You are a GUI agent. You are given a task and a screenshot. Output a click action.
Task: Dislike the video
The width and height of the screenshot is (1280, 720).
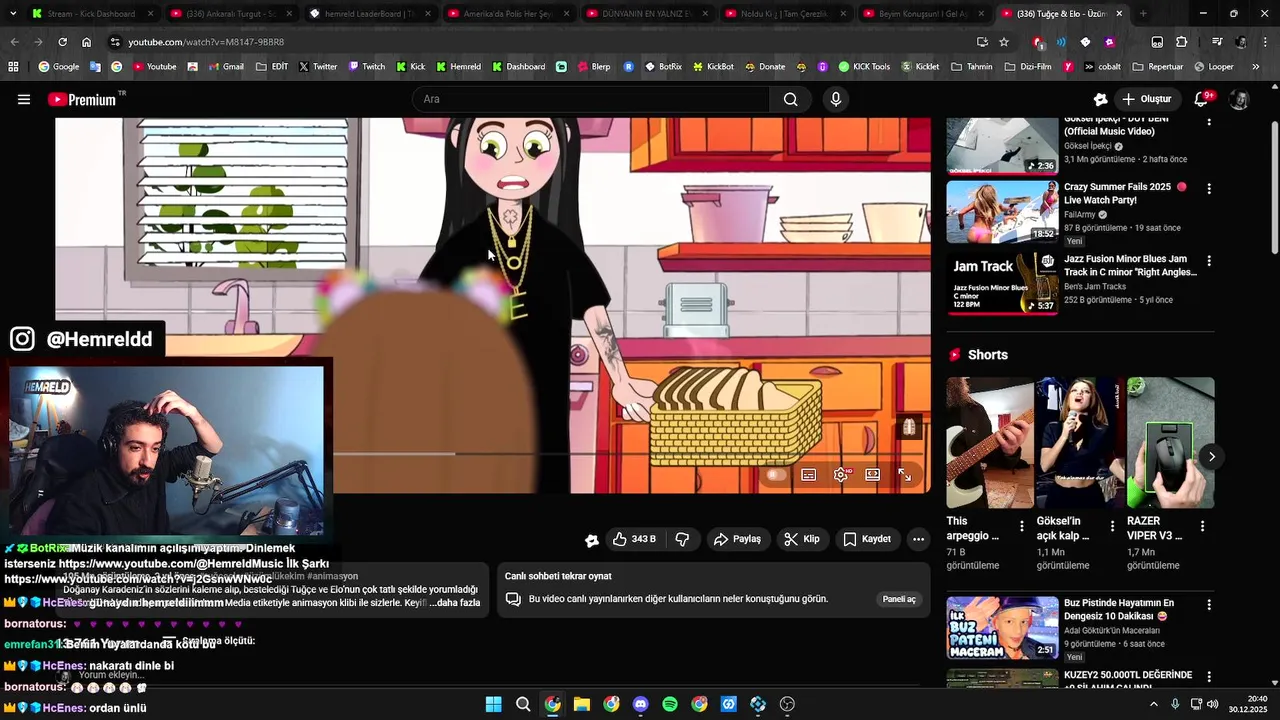(x=682, y=539)
